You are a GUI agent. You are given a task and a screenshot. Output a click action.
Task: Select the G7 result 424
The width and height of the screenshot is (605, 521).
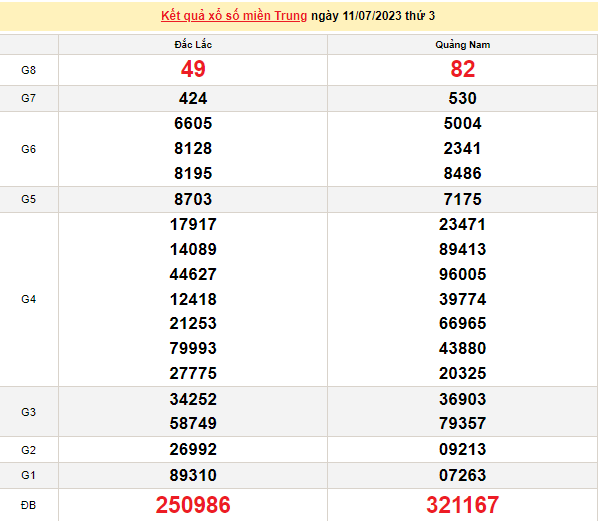coord(192,98)
